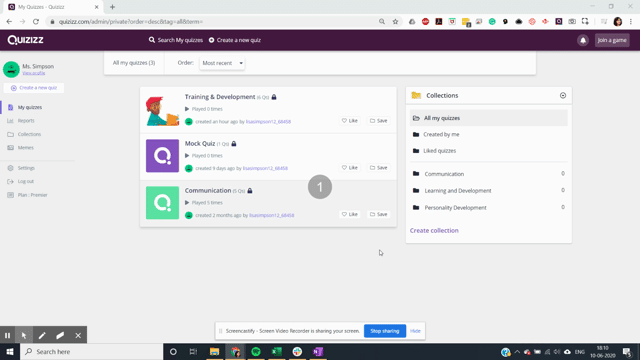Image resolution: width=640 pixels, height=360 pixels.
Task: Open File Explorer from taskbar
Action: (x=214, y=351)
